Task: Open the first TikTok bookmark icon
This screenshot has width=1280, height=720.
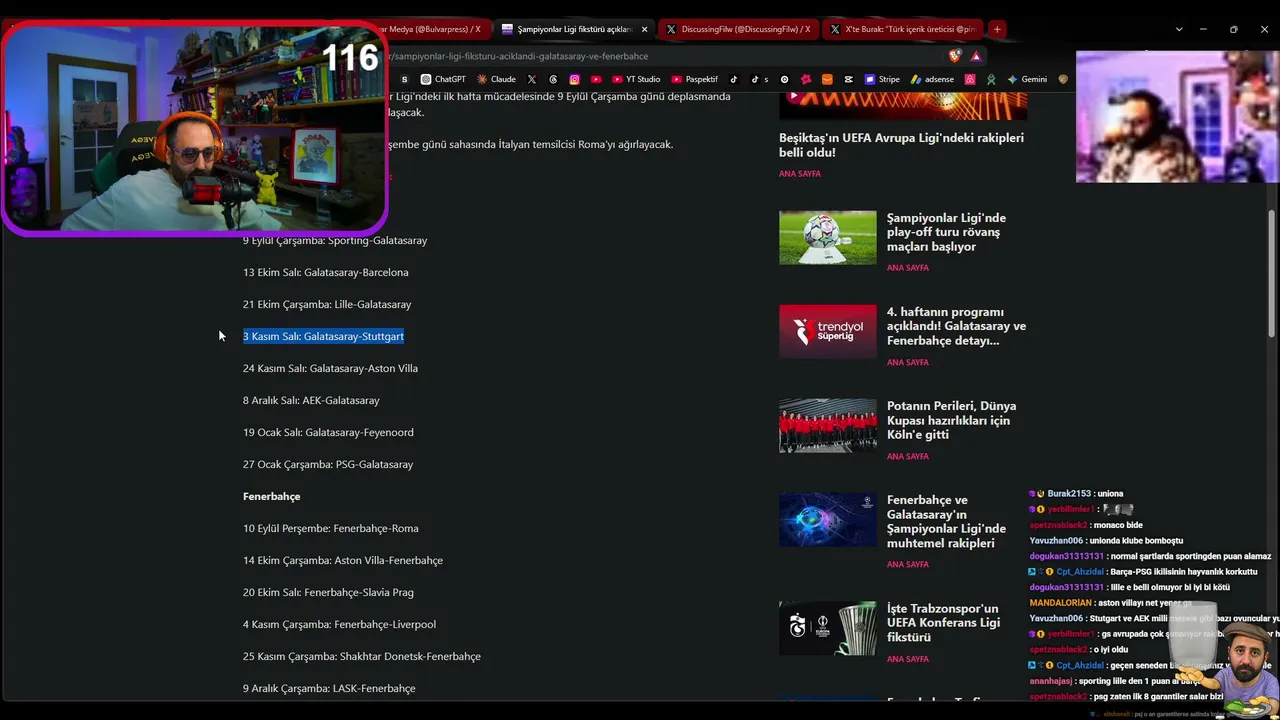Action: click(x=733, y=79)
